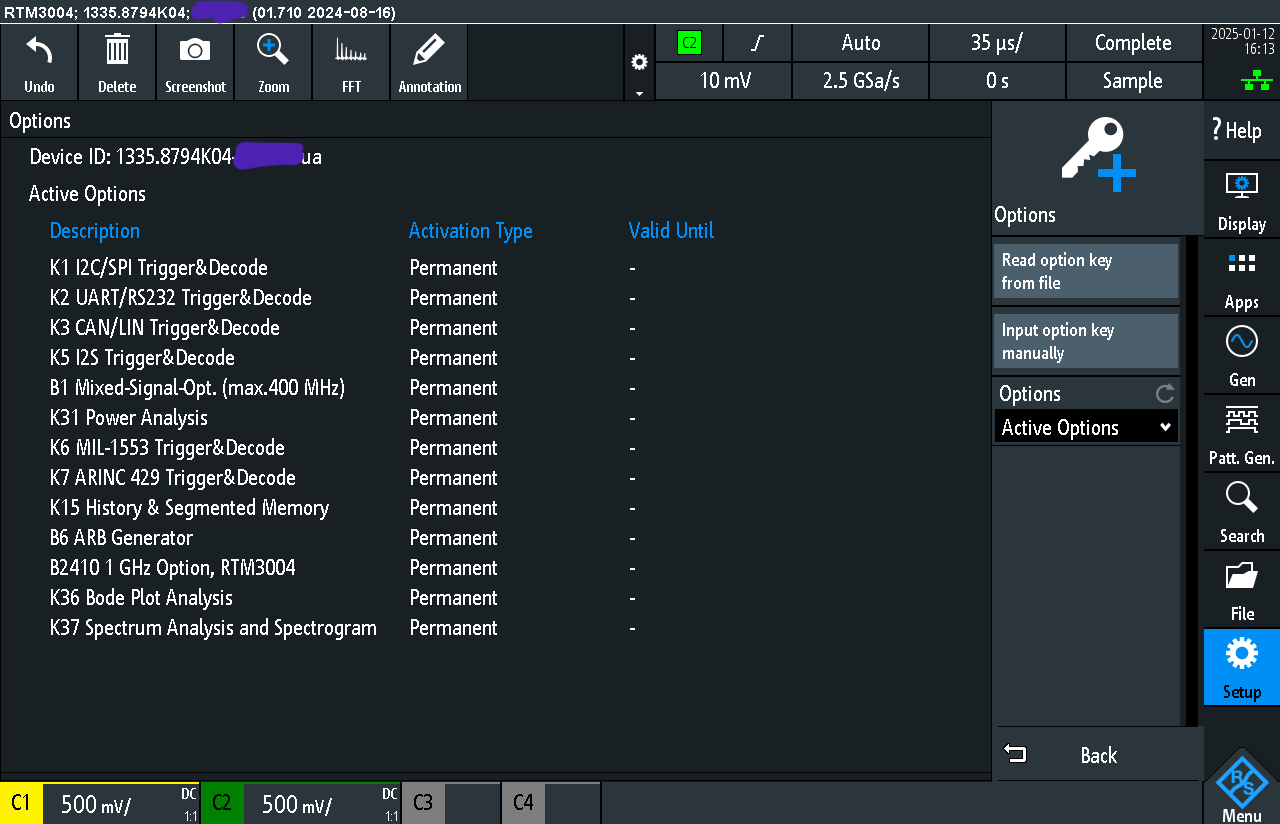The width and height of the screenshot is (1280, 824).
Task: Click Input option key manually
Action: [x=1086, y=341]
